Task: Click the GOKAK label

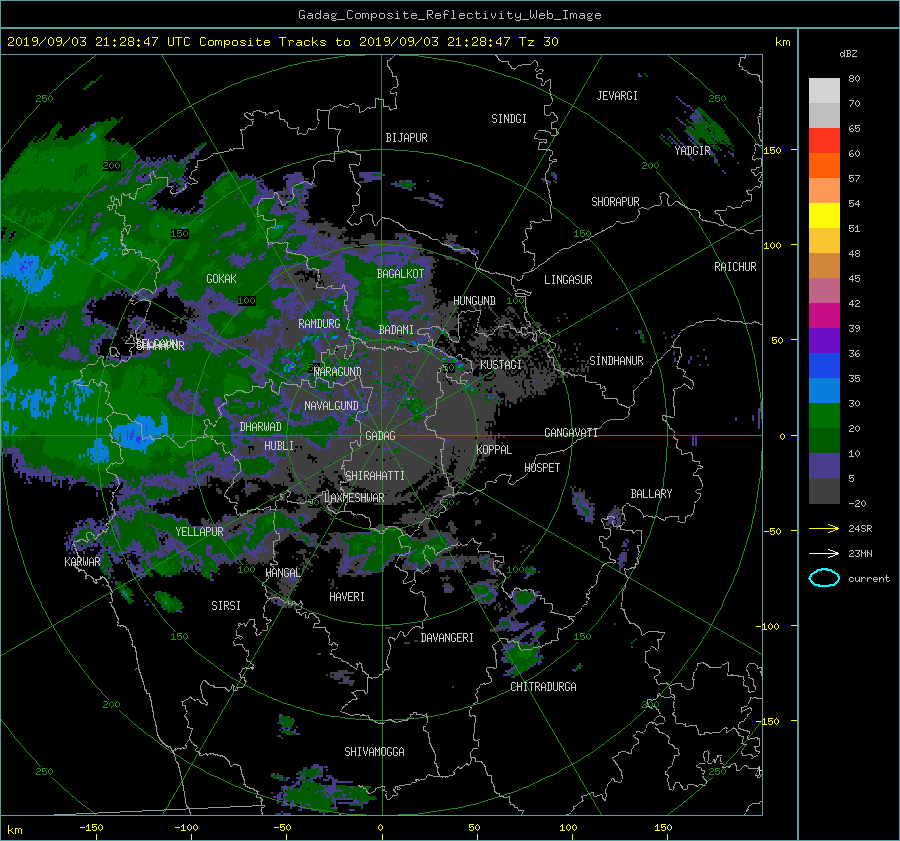Action: 221,279
